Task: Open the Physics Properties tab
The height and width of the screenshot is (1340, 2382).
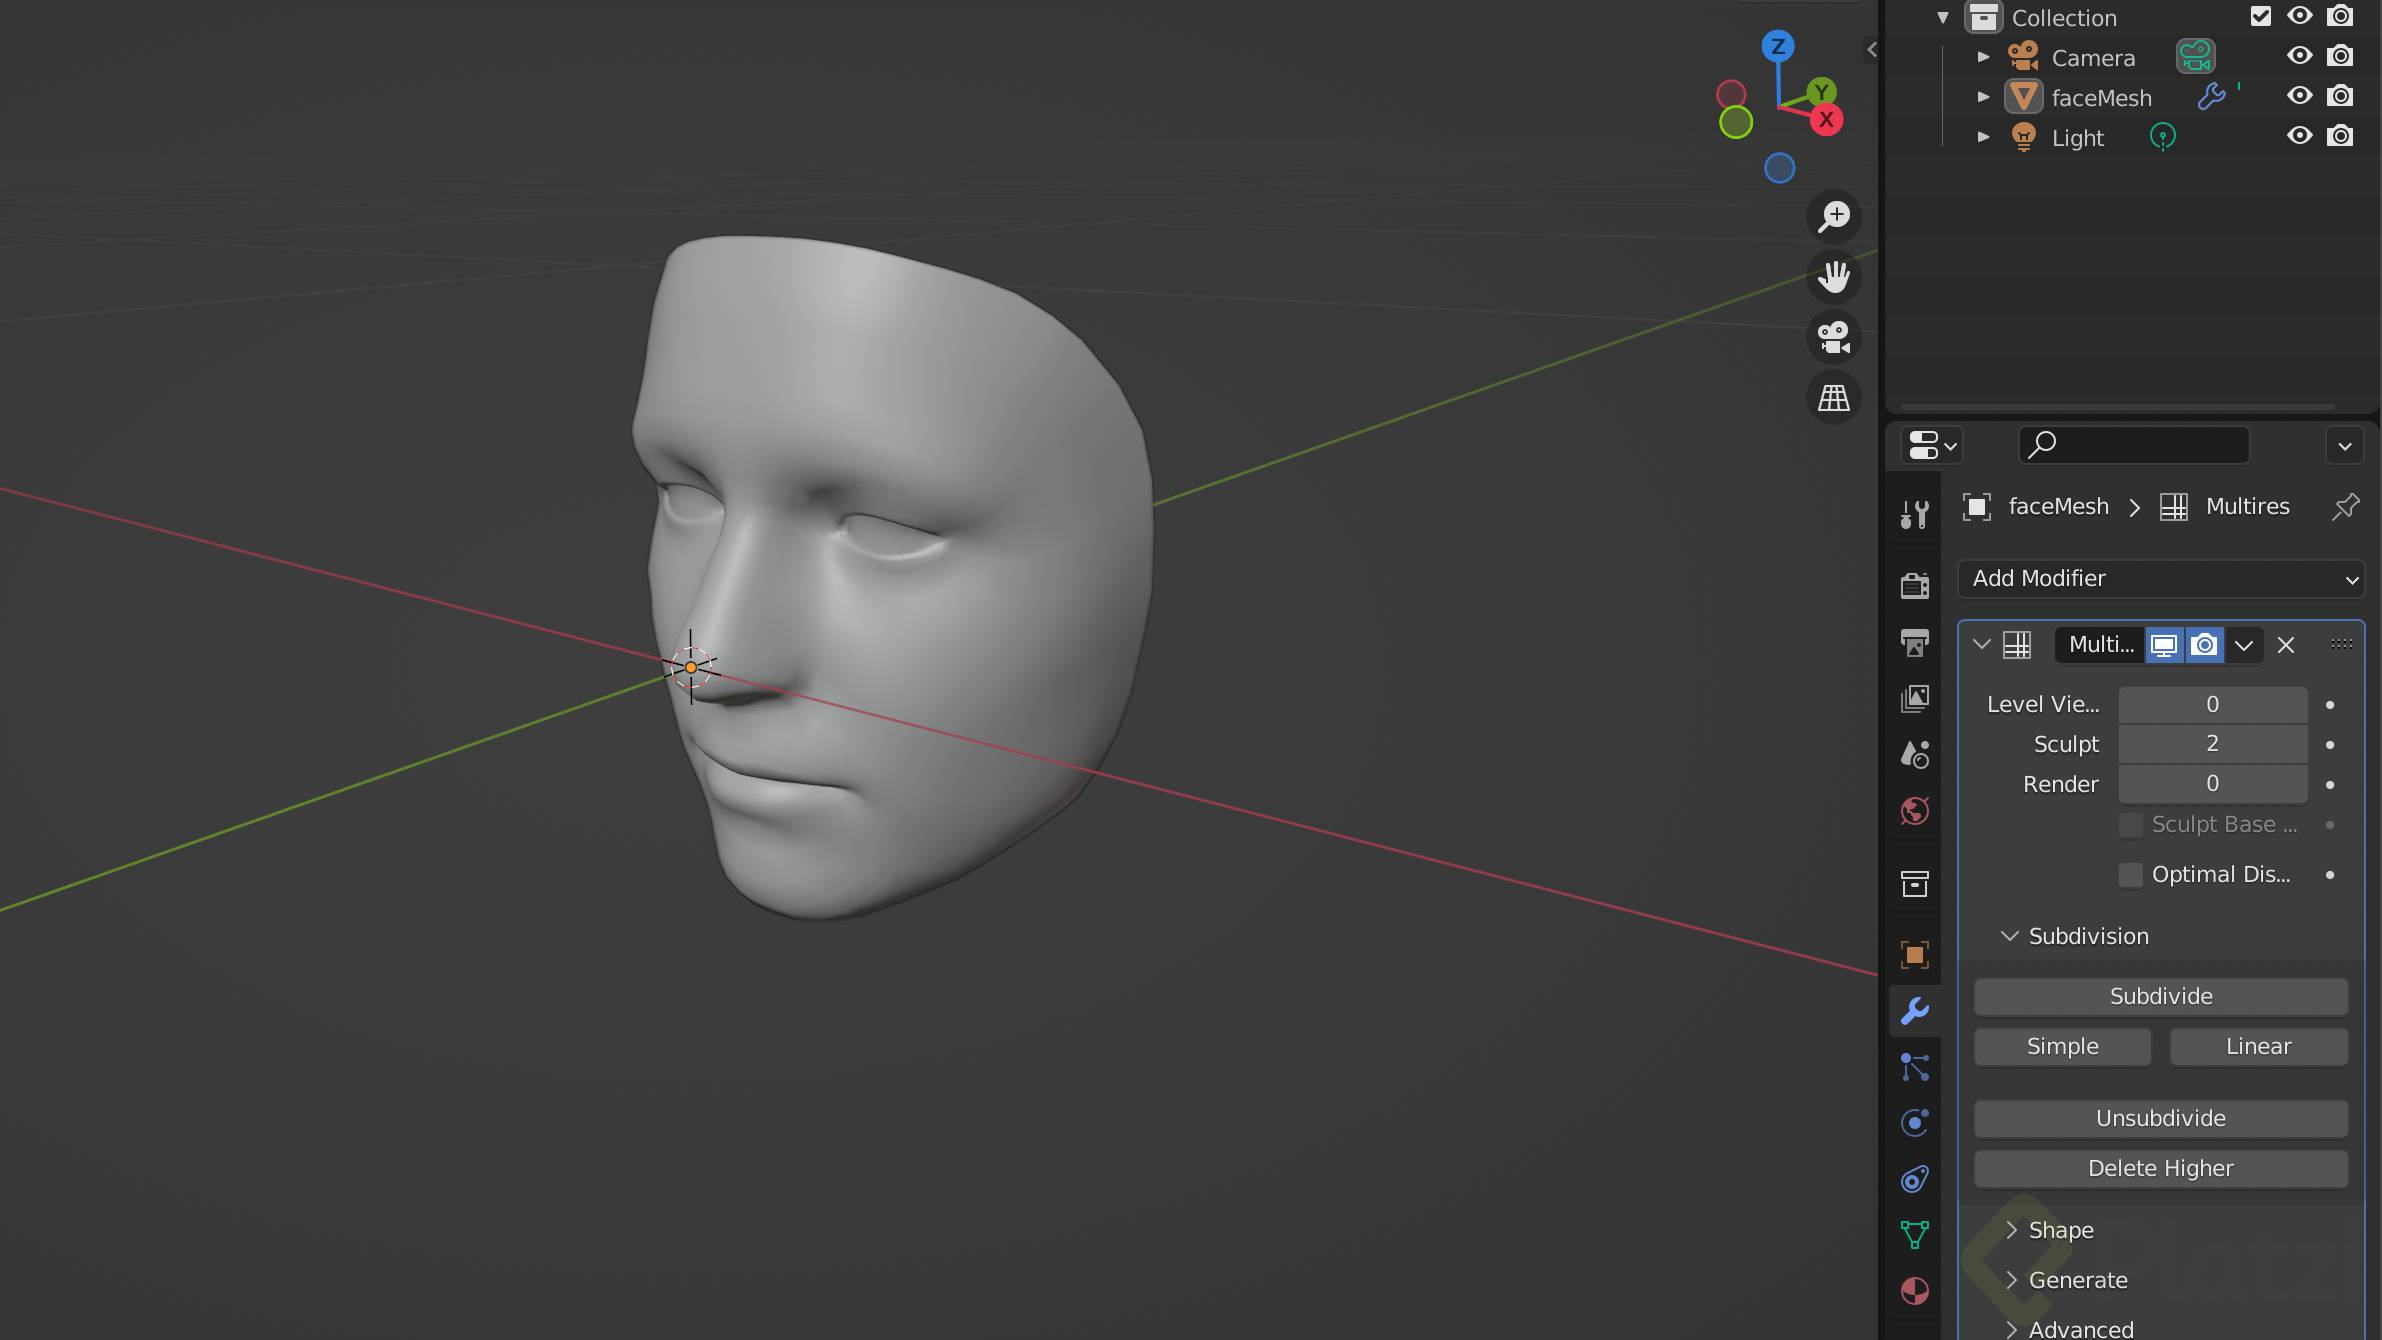Action: pyautogui.click(x=1915, y=1122)
